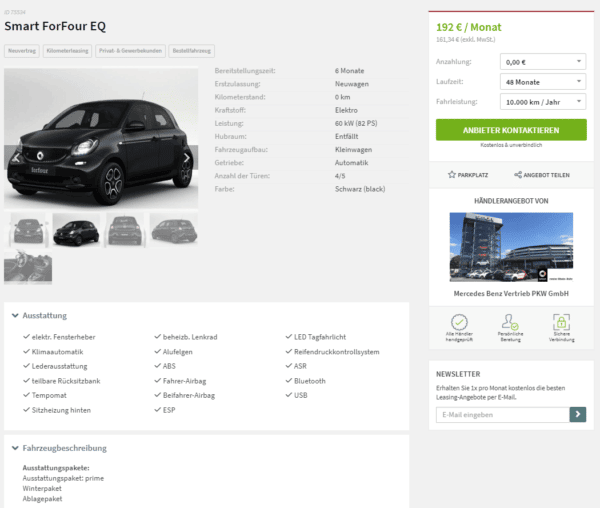Click the Tempomat feature

tap(49, 395)
